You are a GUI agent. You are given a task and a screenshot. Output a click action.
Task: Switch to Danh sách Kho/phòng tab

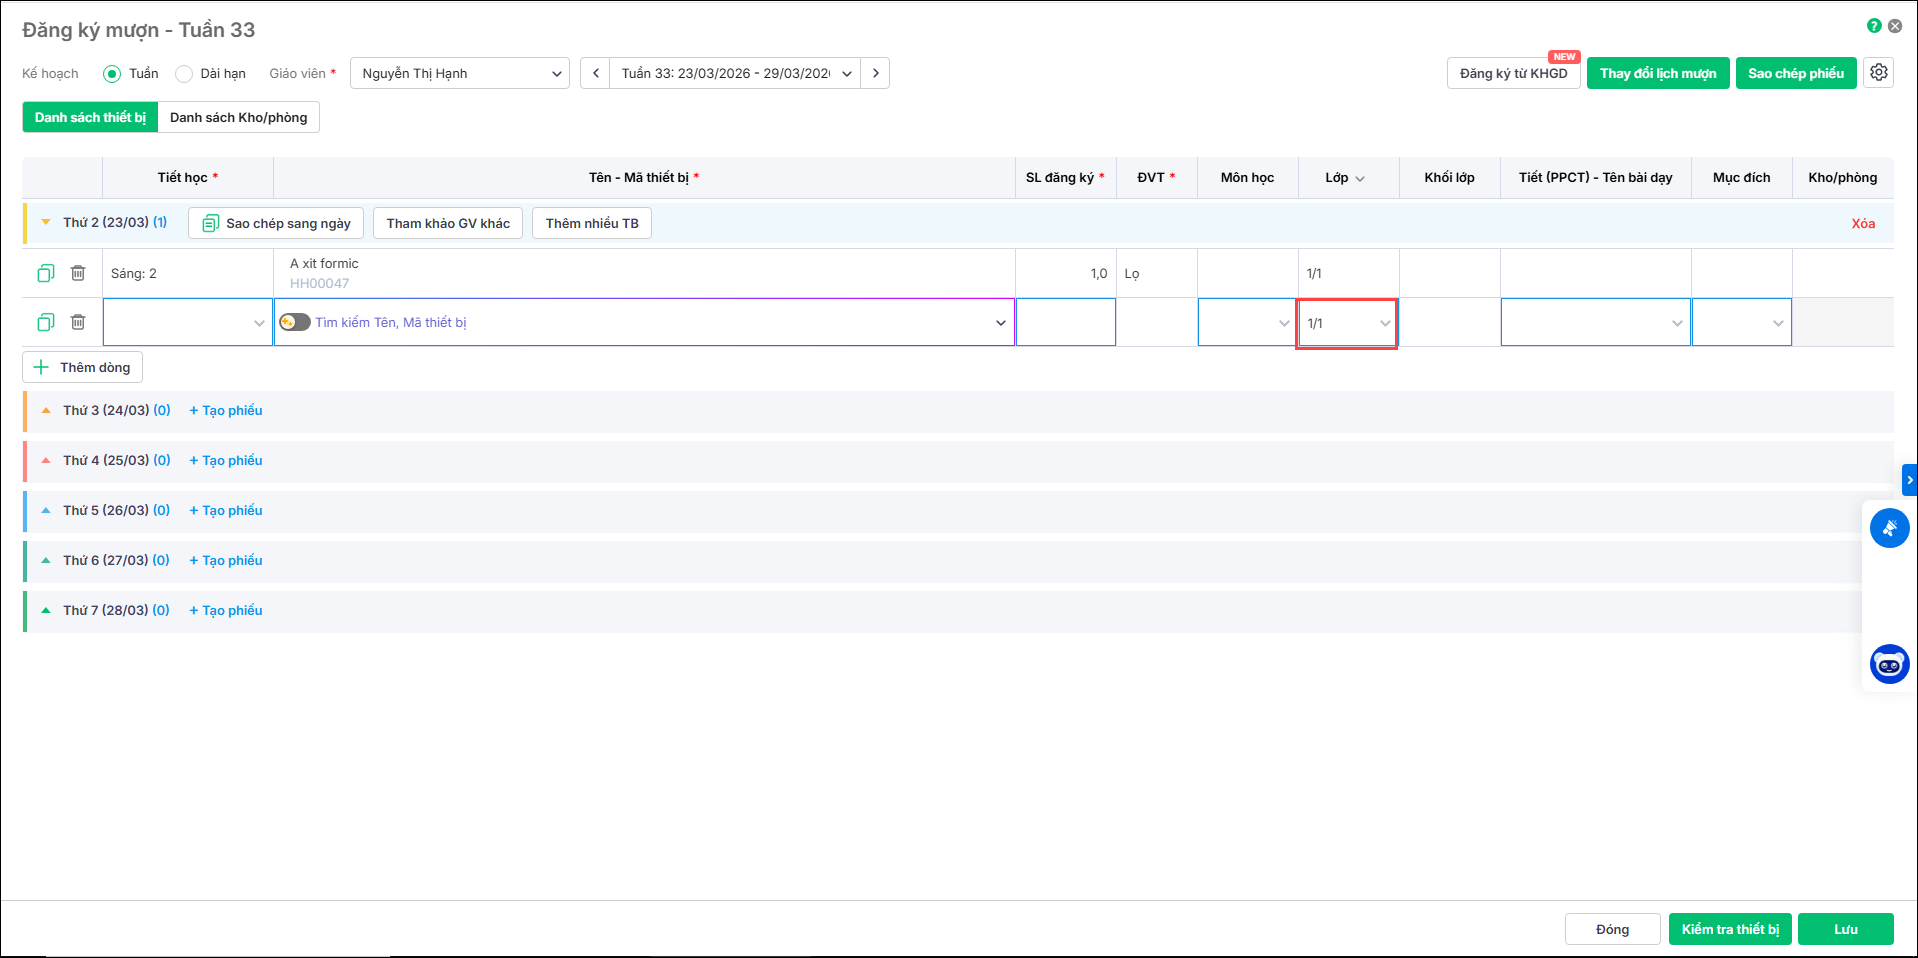(238, 117)
